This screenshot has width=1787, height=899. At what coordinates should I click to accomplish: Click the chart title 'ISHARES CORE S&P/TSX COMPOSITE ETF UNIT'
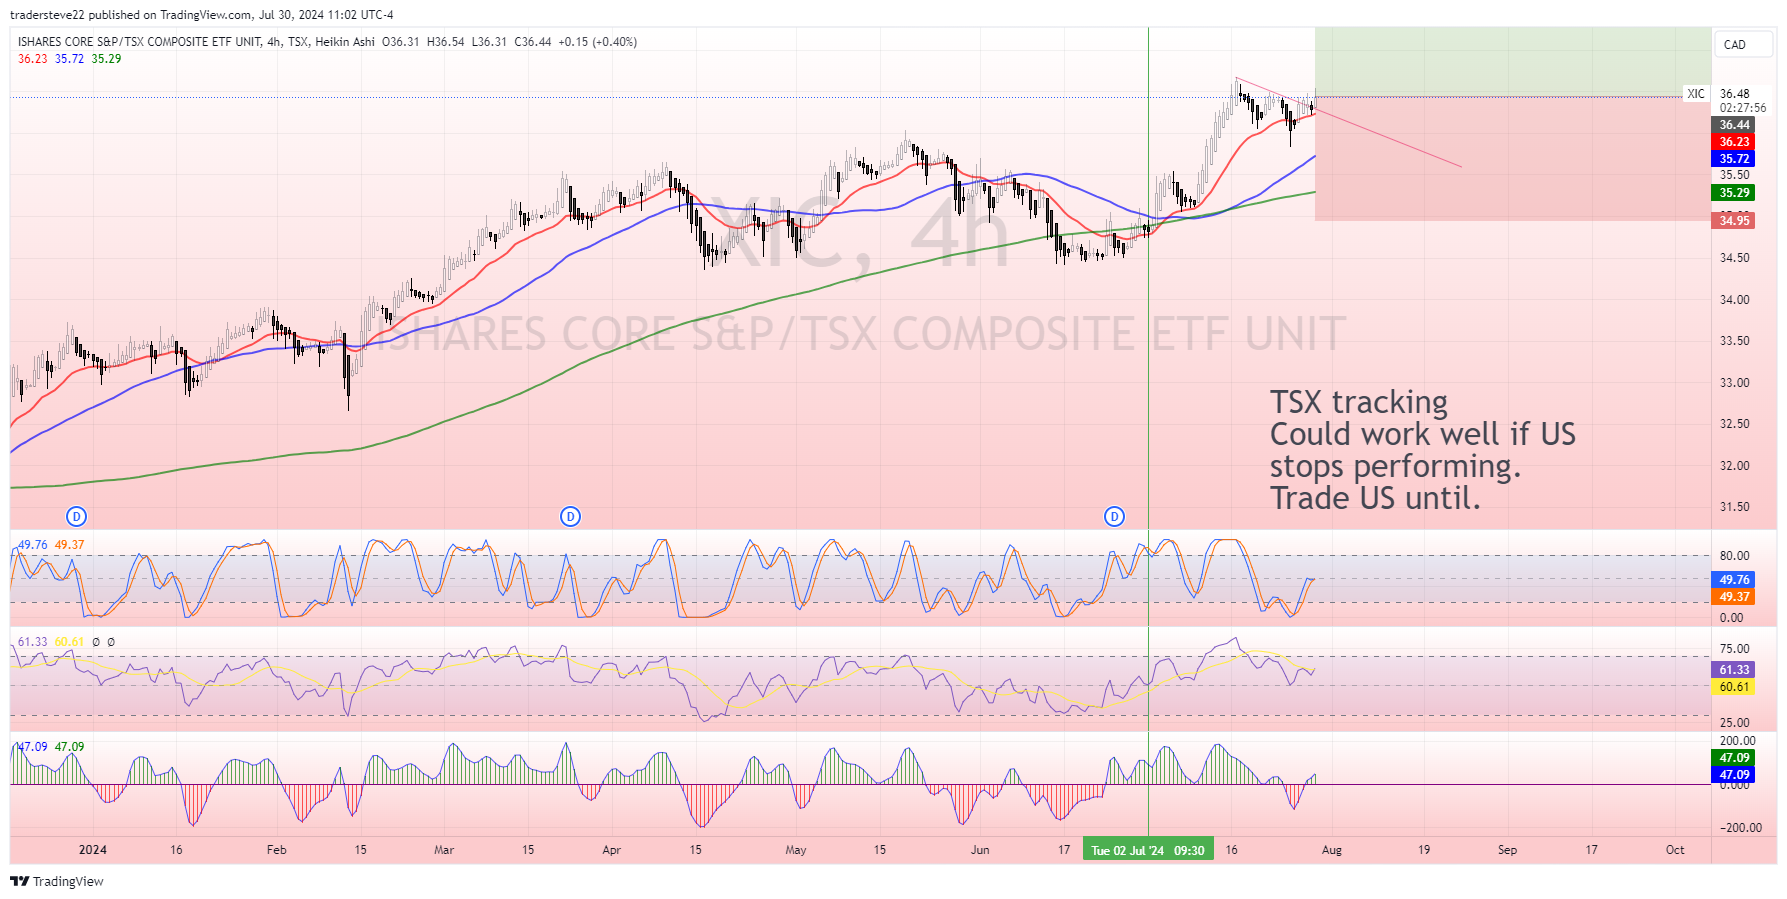point(139,42)
